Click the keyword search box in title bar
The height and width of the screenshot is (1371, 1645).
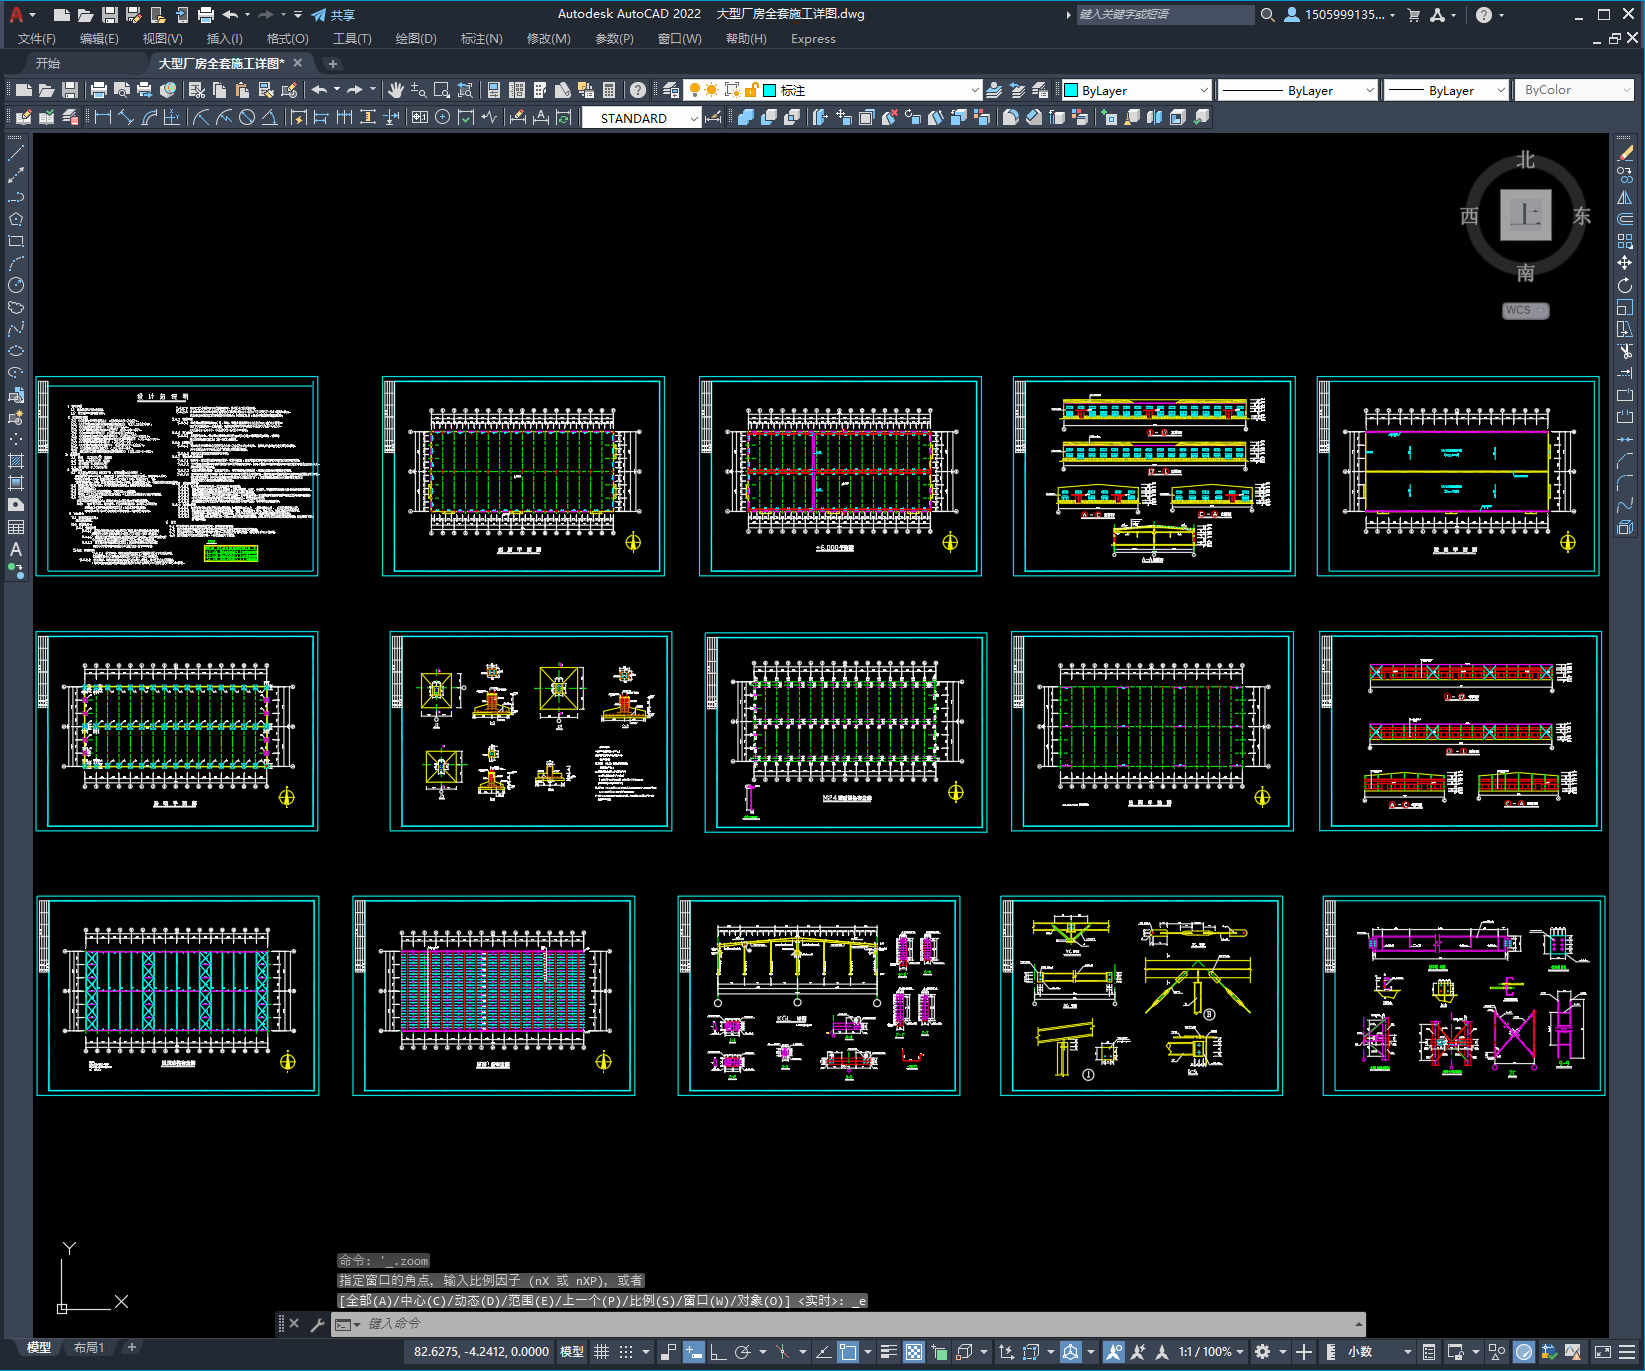coord(1165,15)
